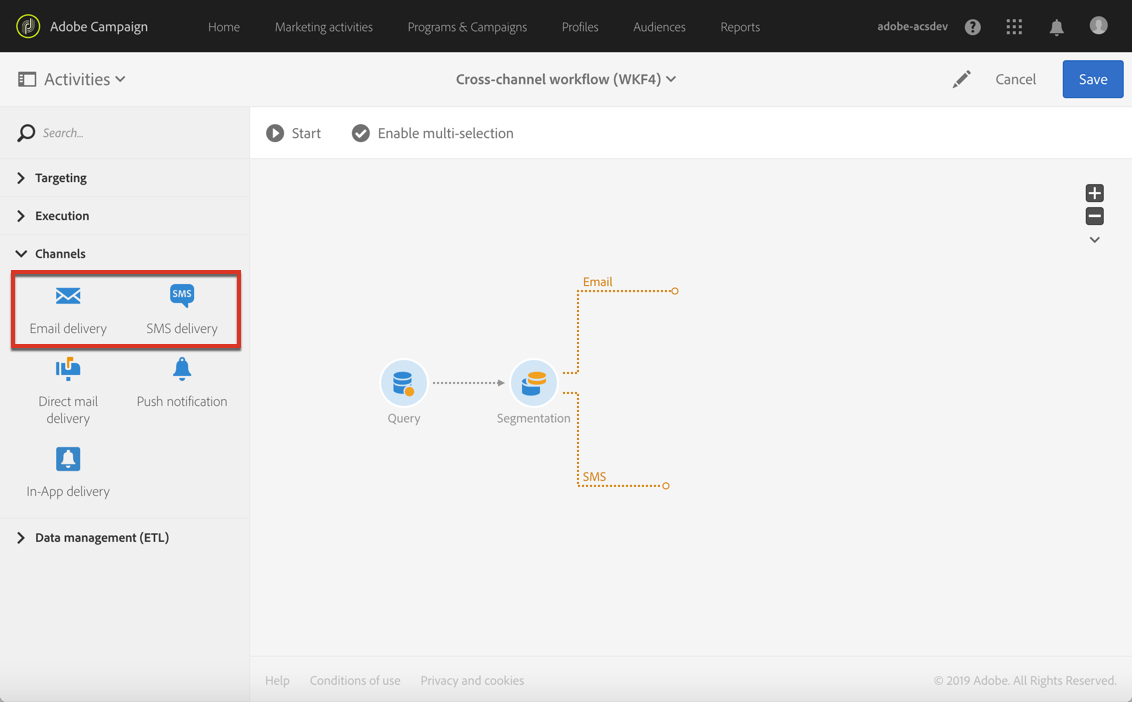Open the notifications bell in header
The height and width of the screenshot is (702, 1132).
[1056, 27]
